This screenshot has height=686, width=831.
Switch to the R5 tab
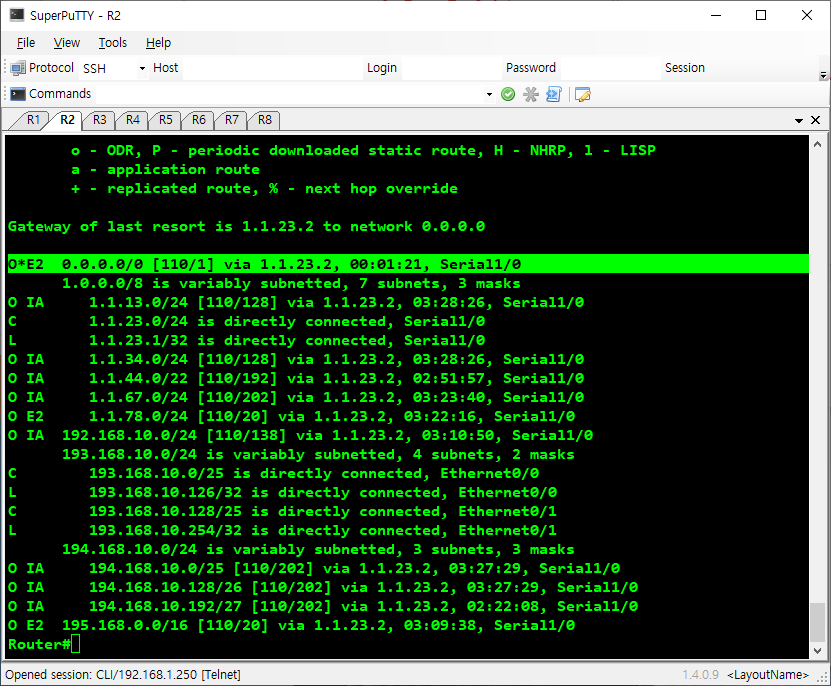pos(166,120)
